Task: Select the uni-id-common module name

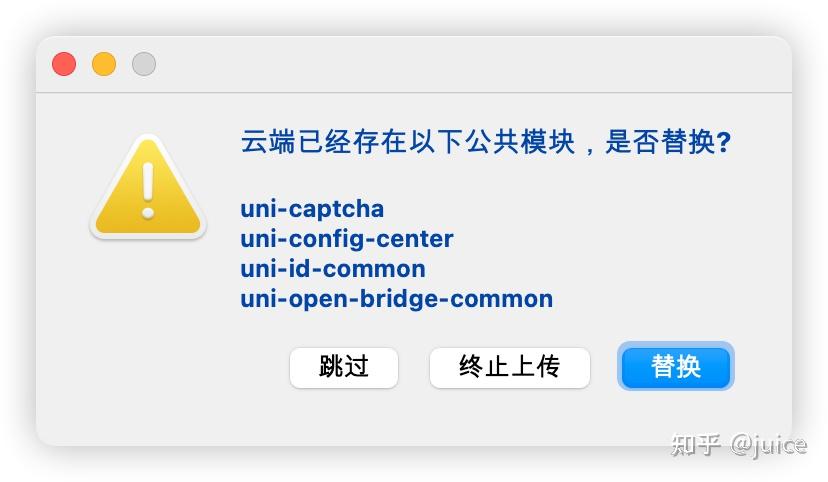Action: click(x=333, y=269)
